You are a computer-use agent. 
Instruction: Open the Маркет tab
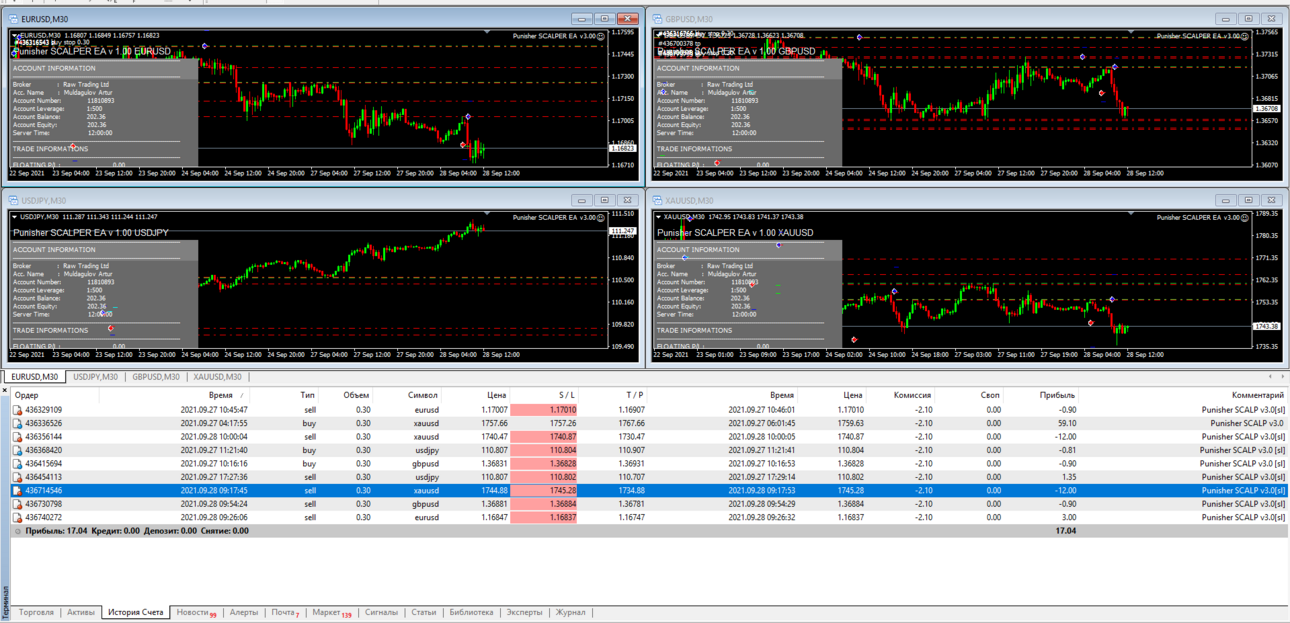[331, 612]
